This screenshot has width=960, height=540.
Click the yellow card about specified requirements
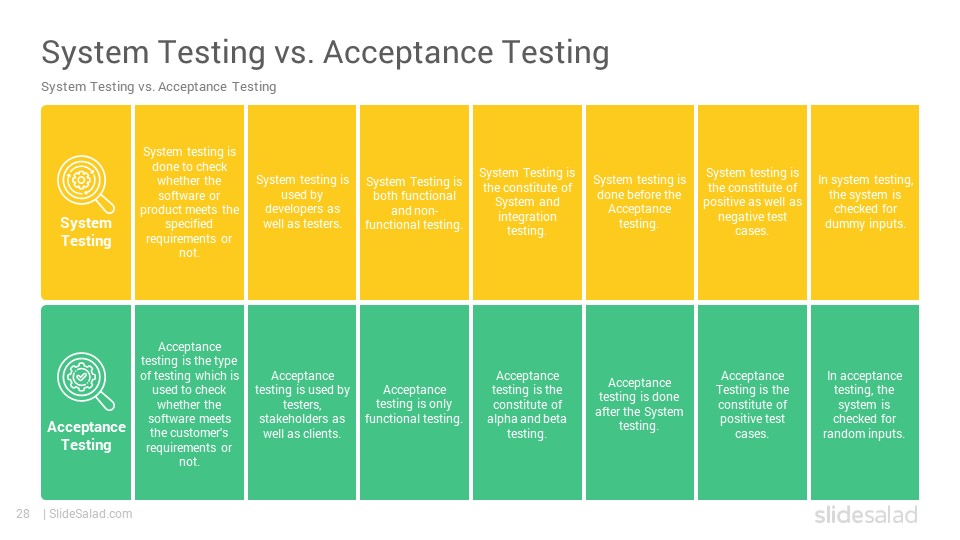(x=189, y=202)
